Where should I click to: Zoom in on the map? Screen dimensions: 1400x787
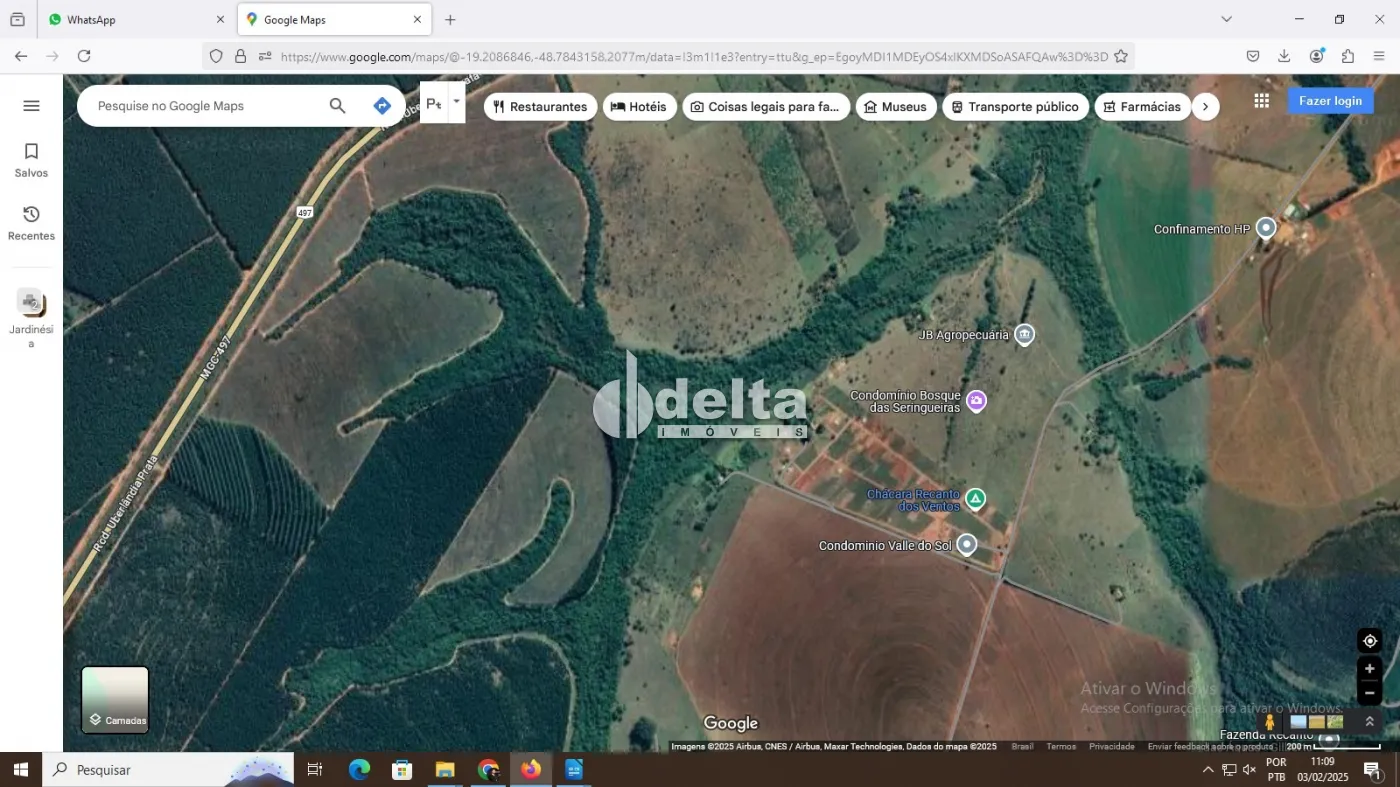(1369, 669)
